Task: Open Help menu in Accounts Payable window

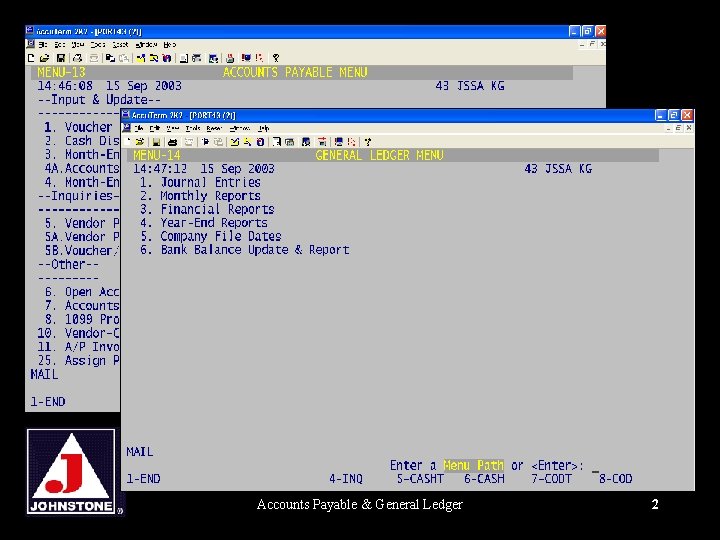Action: point(169,45)
